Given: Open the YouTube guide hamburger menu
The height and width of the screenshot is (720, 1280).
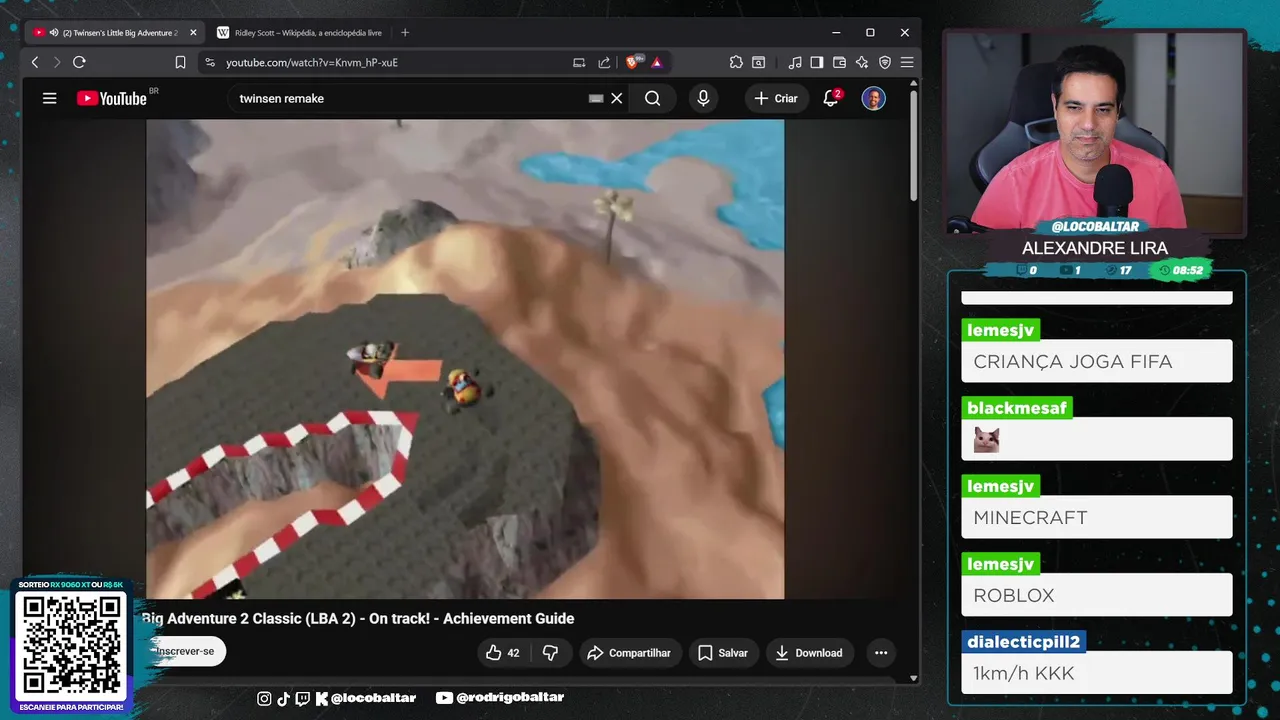Looking at the screenshot, I should tap(50, 98).
